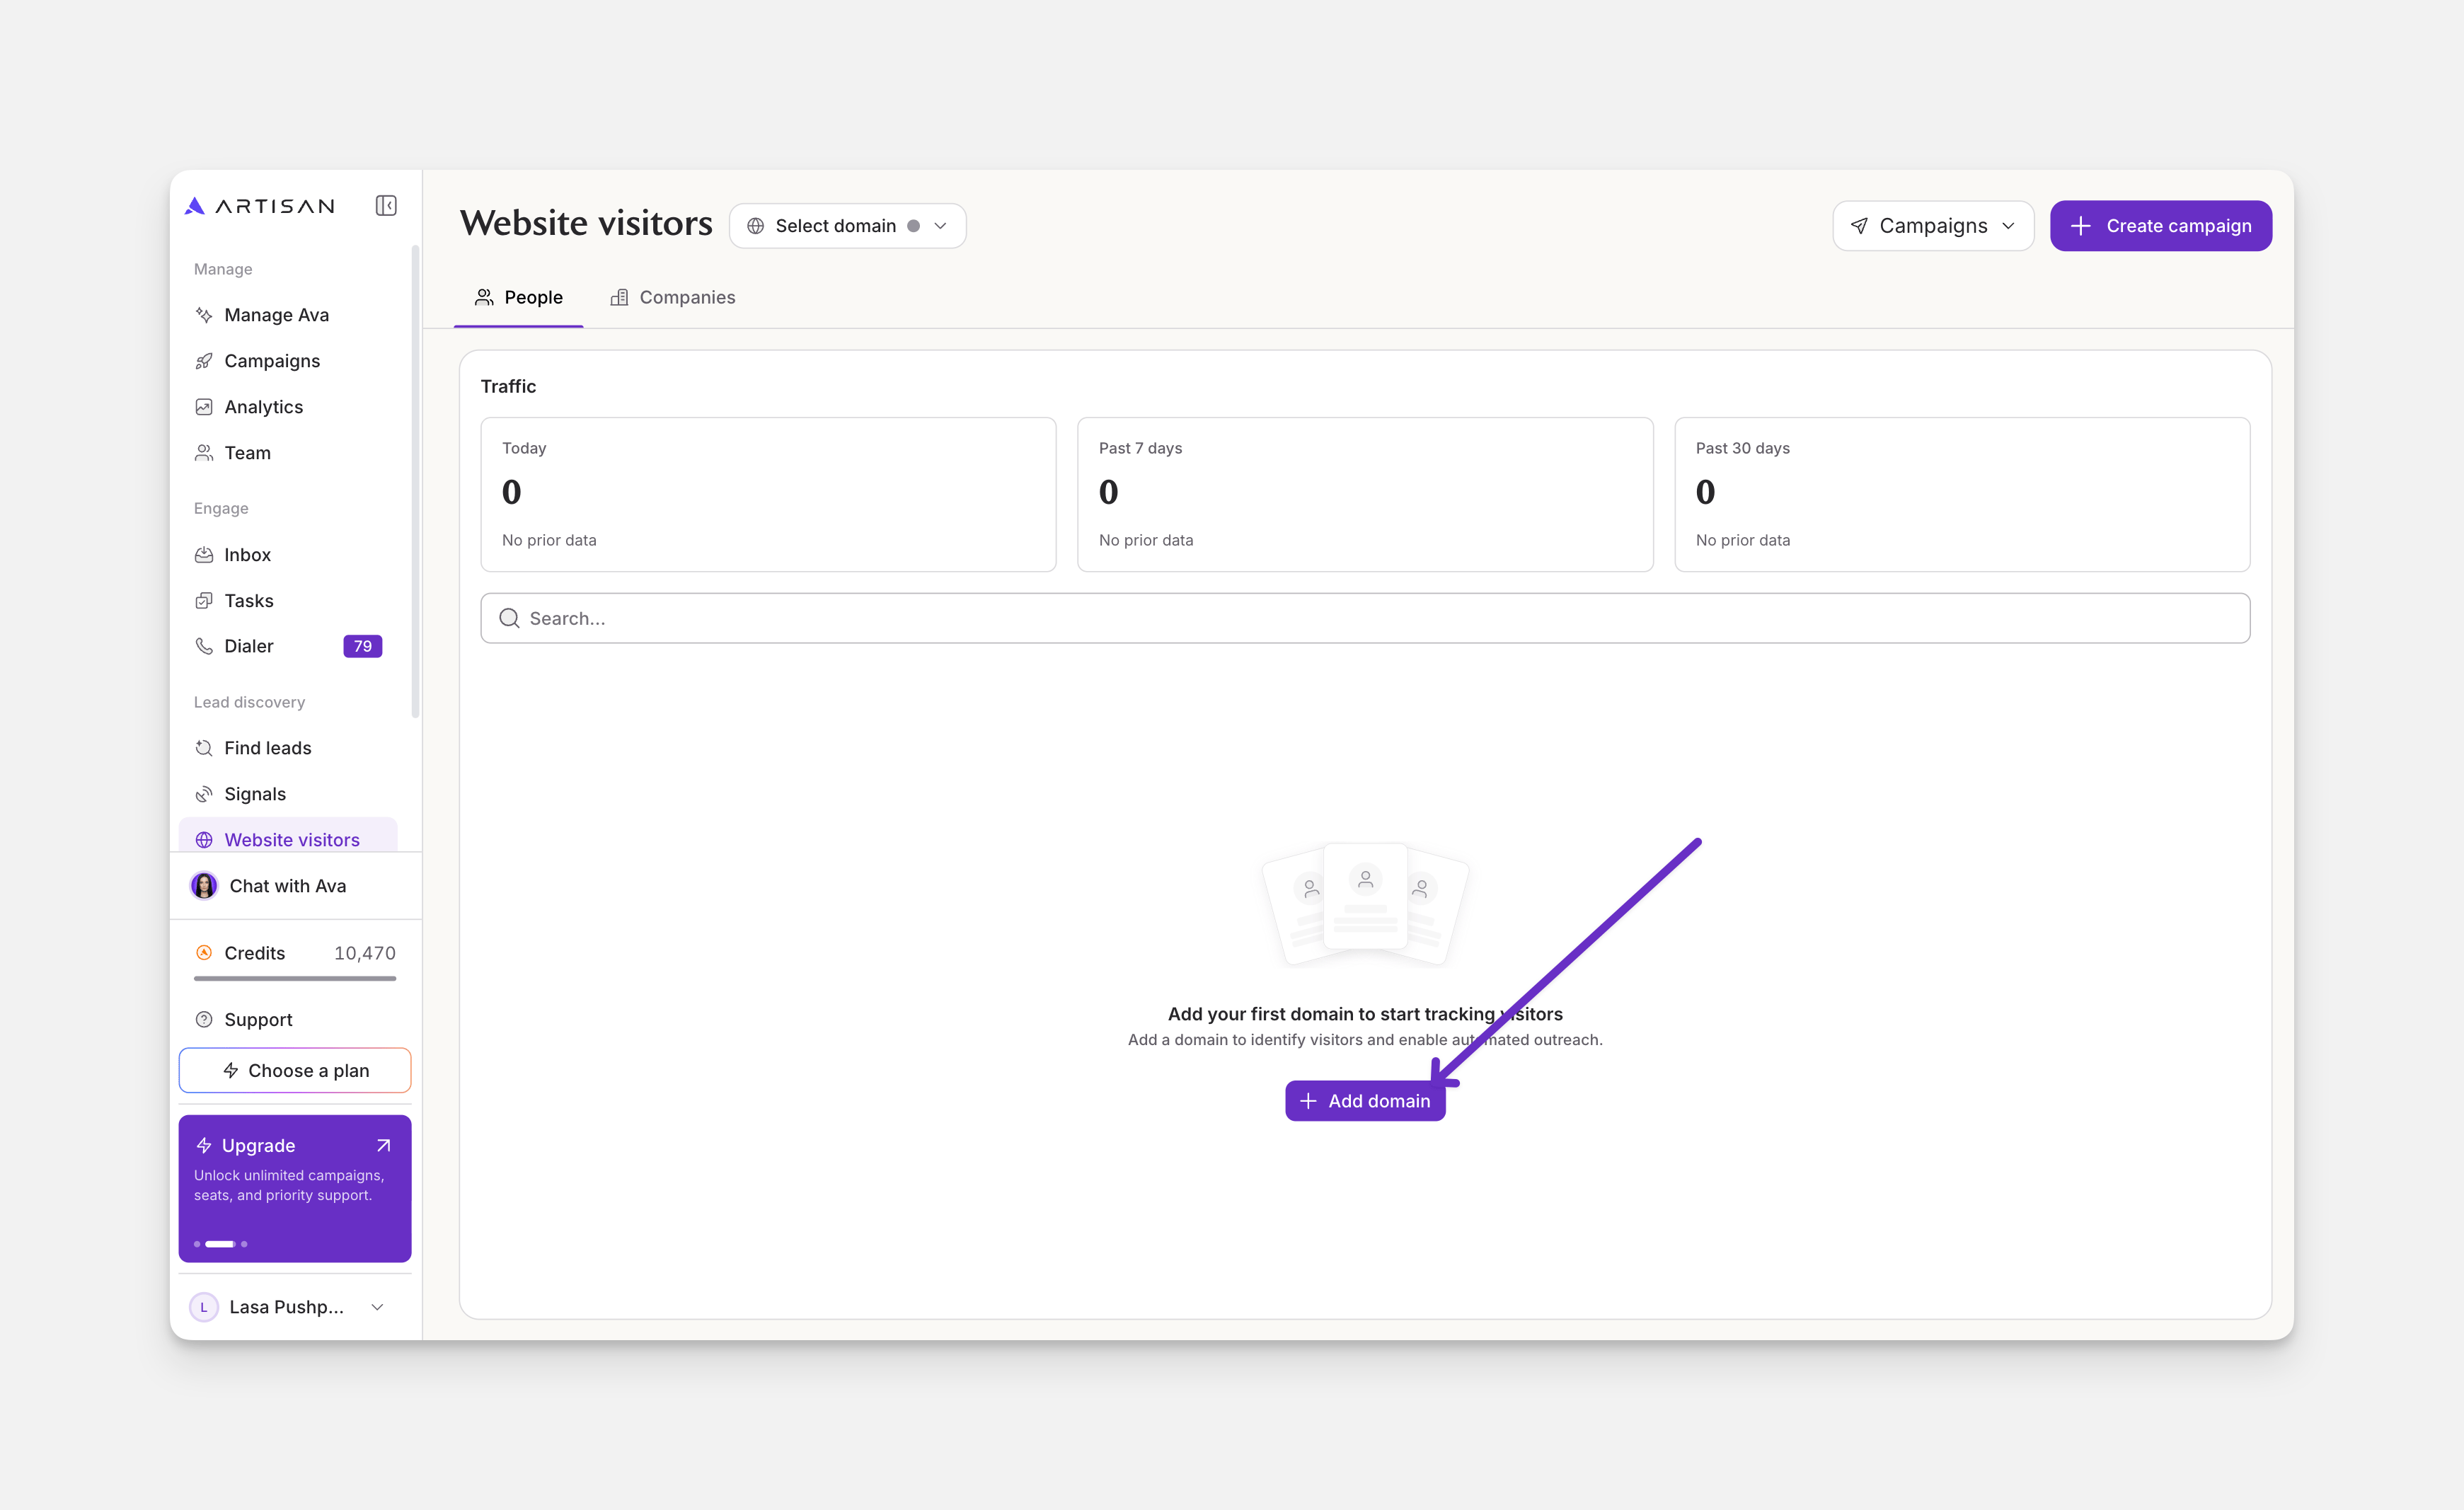
Task: Click the sidebar scrollbar
Action: click(x=415, y=482)
